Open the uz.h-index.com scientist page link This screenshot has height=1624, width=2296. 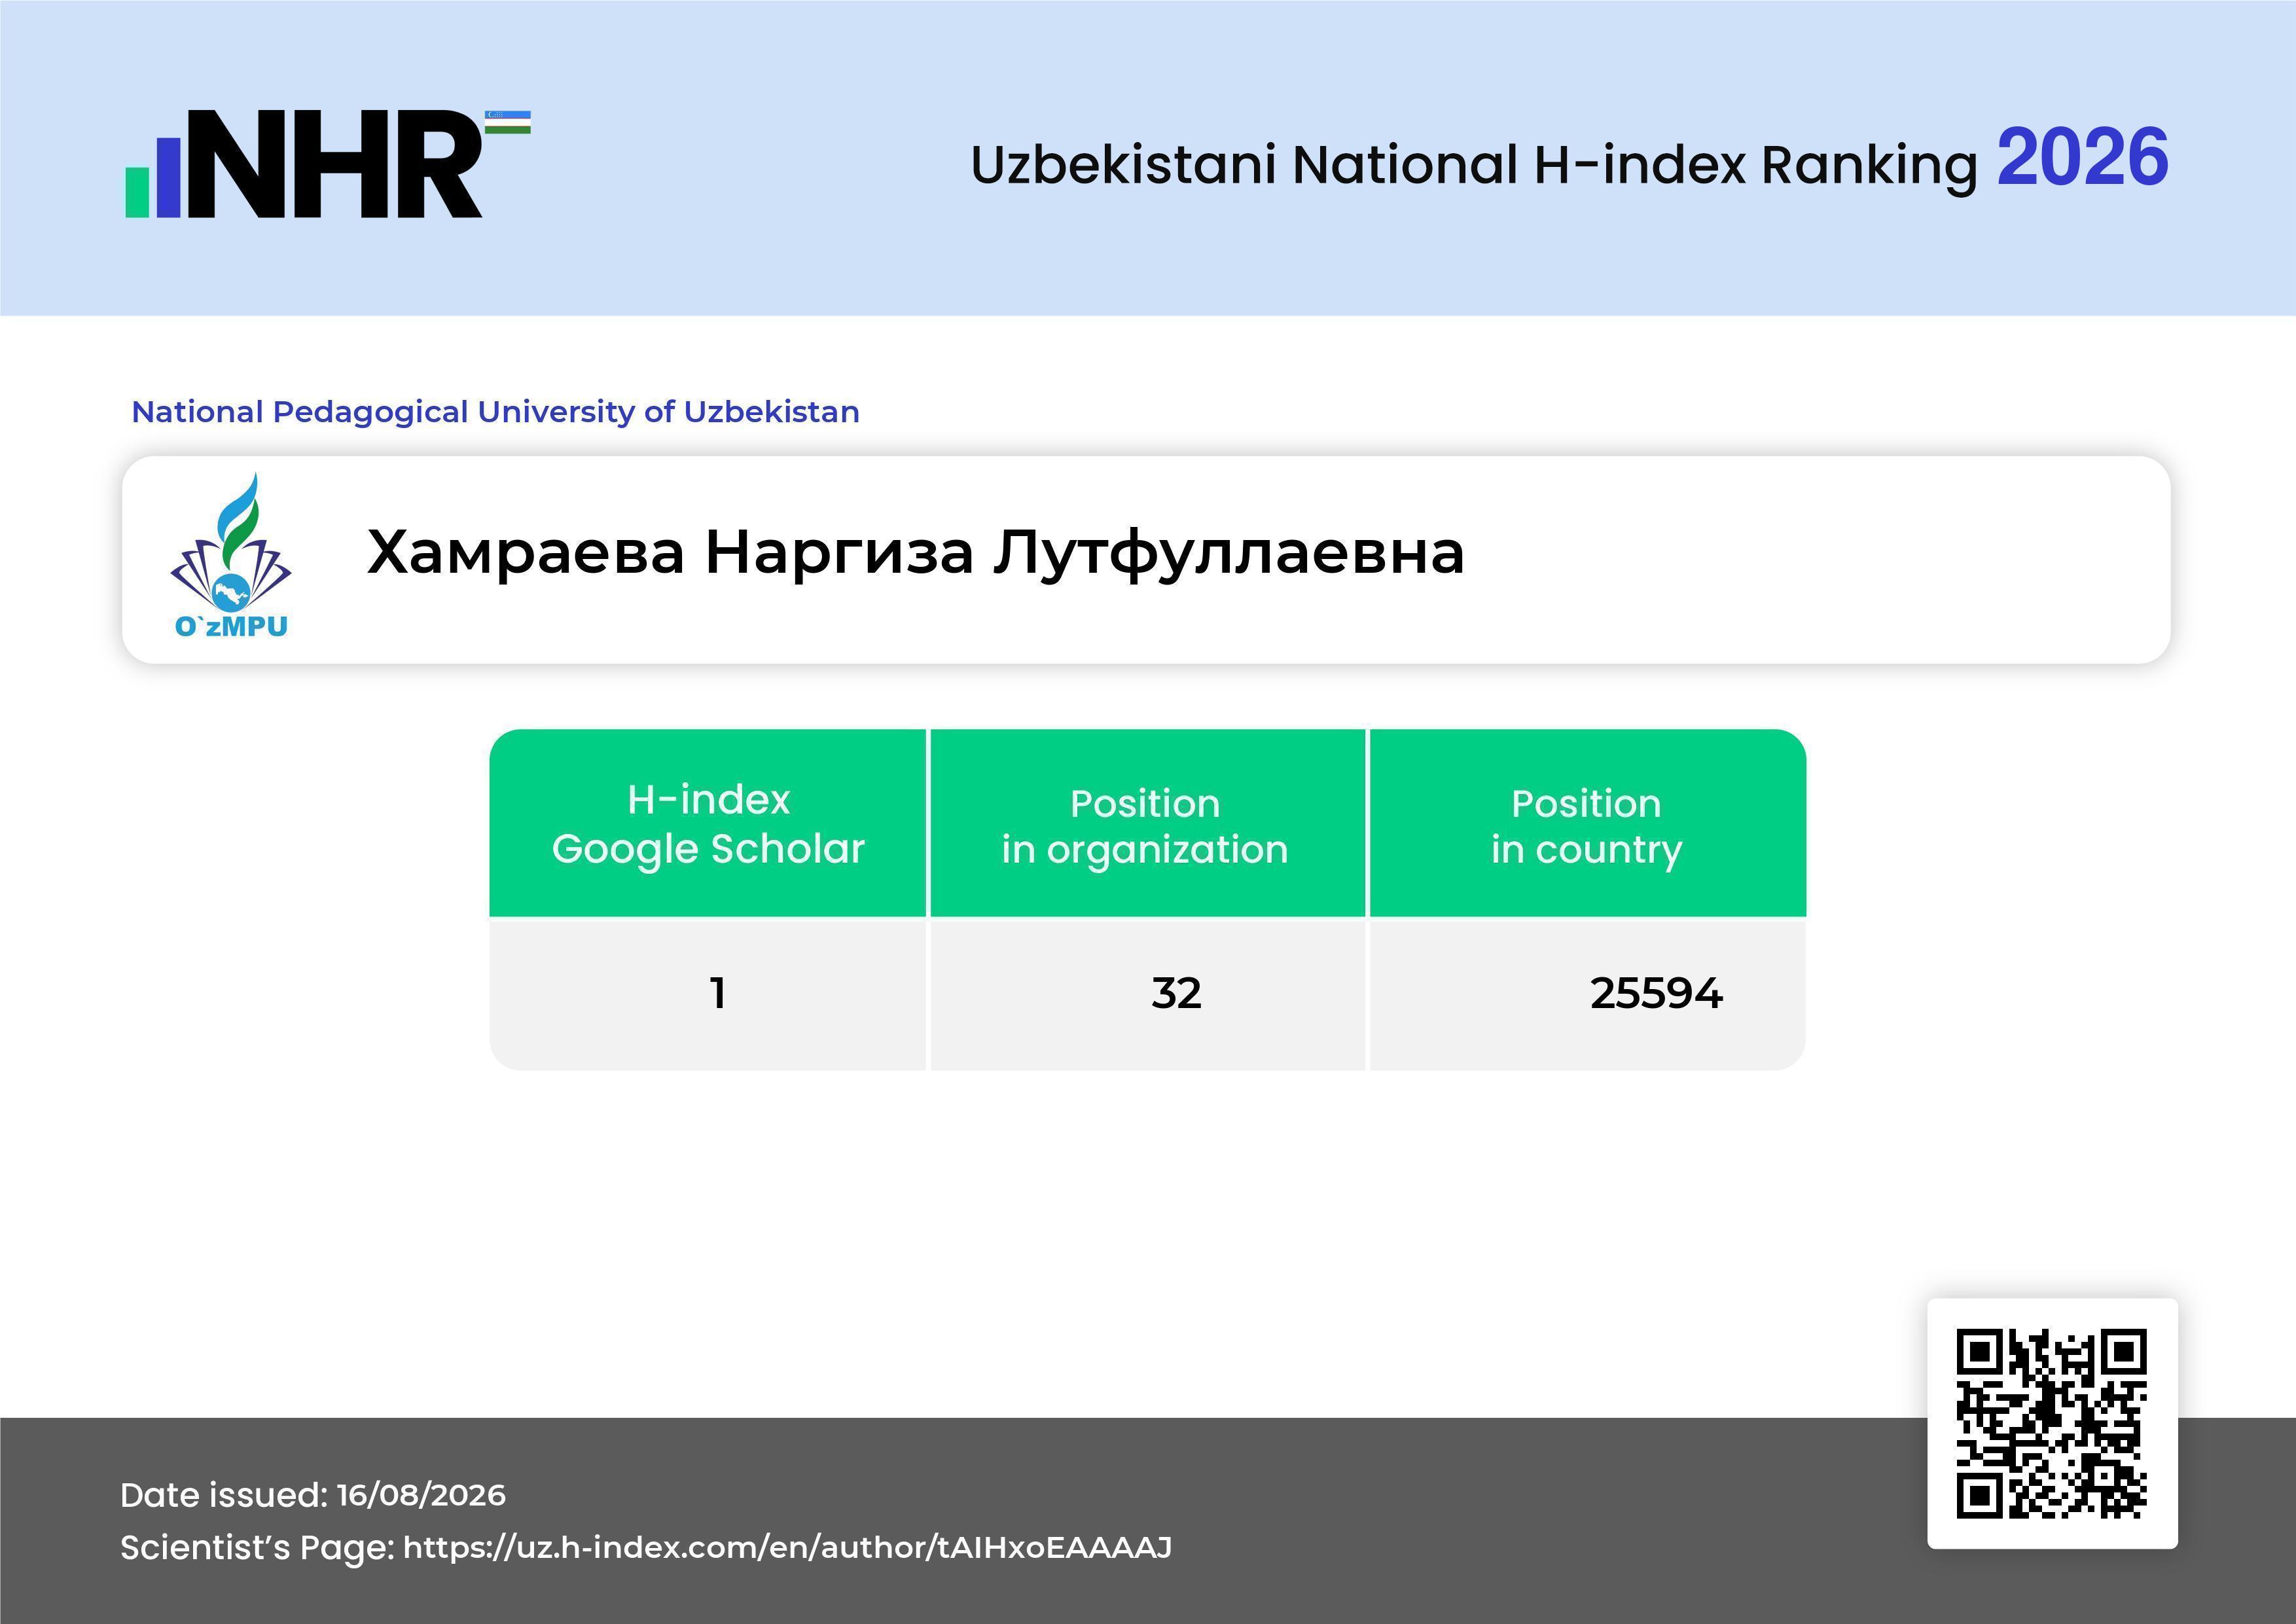pyautogui.click(x=787, y=1547)
